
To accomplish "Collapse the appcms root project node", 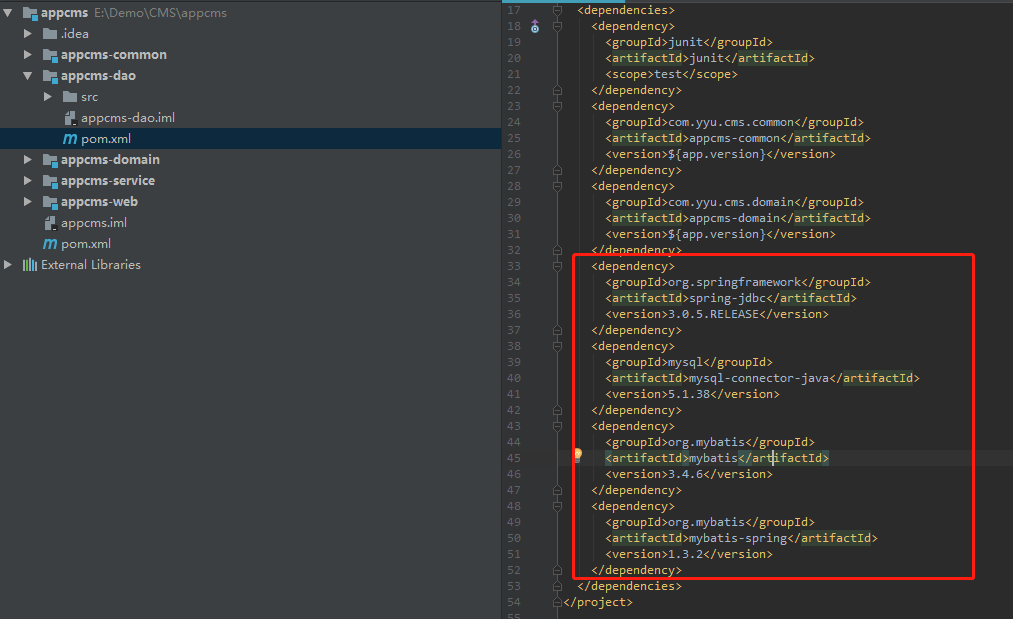I will pos(8,13).
